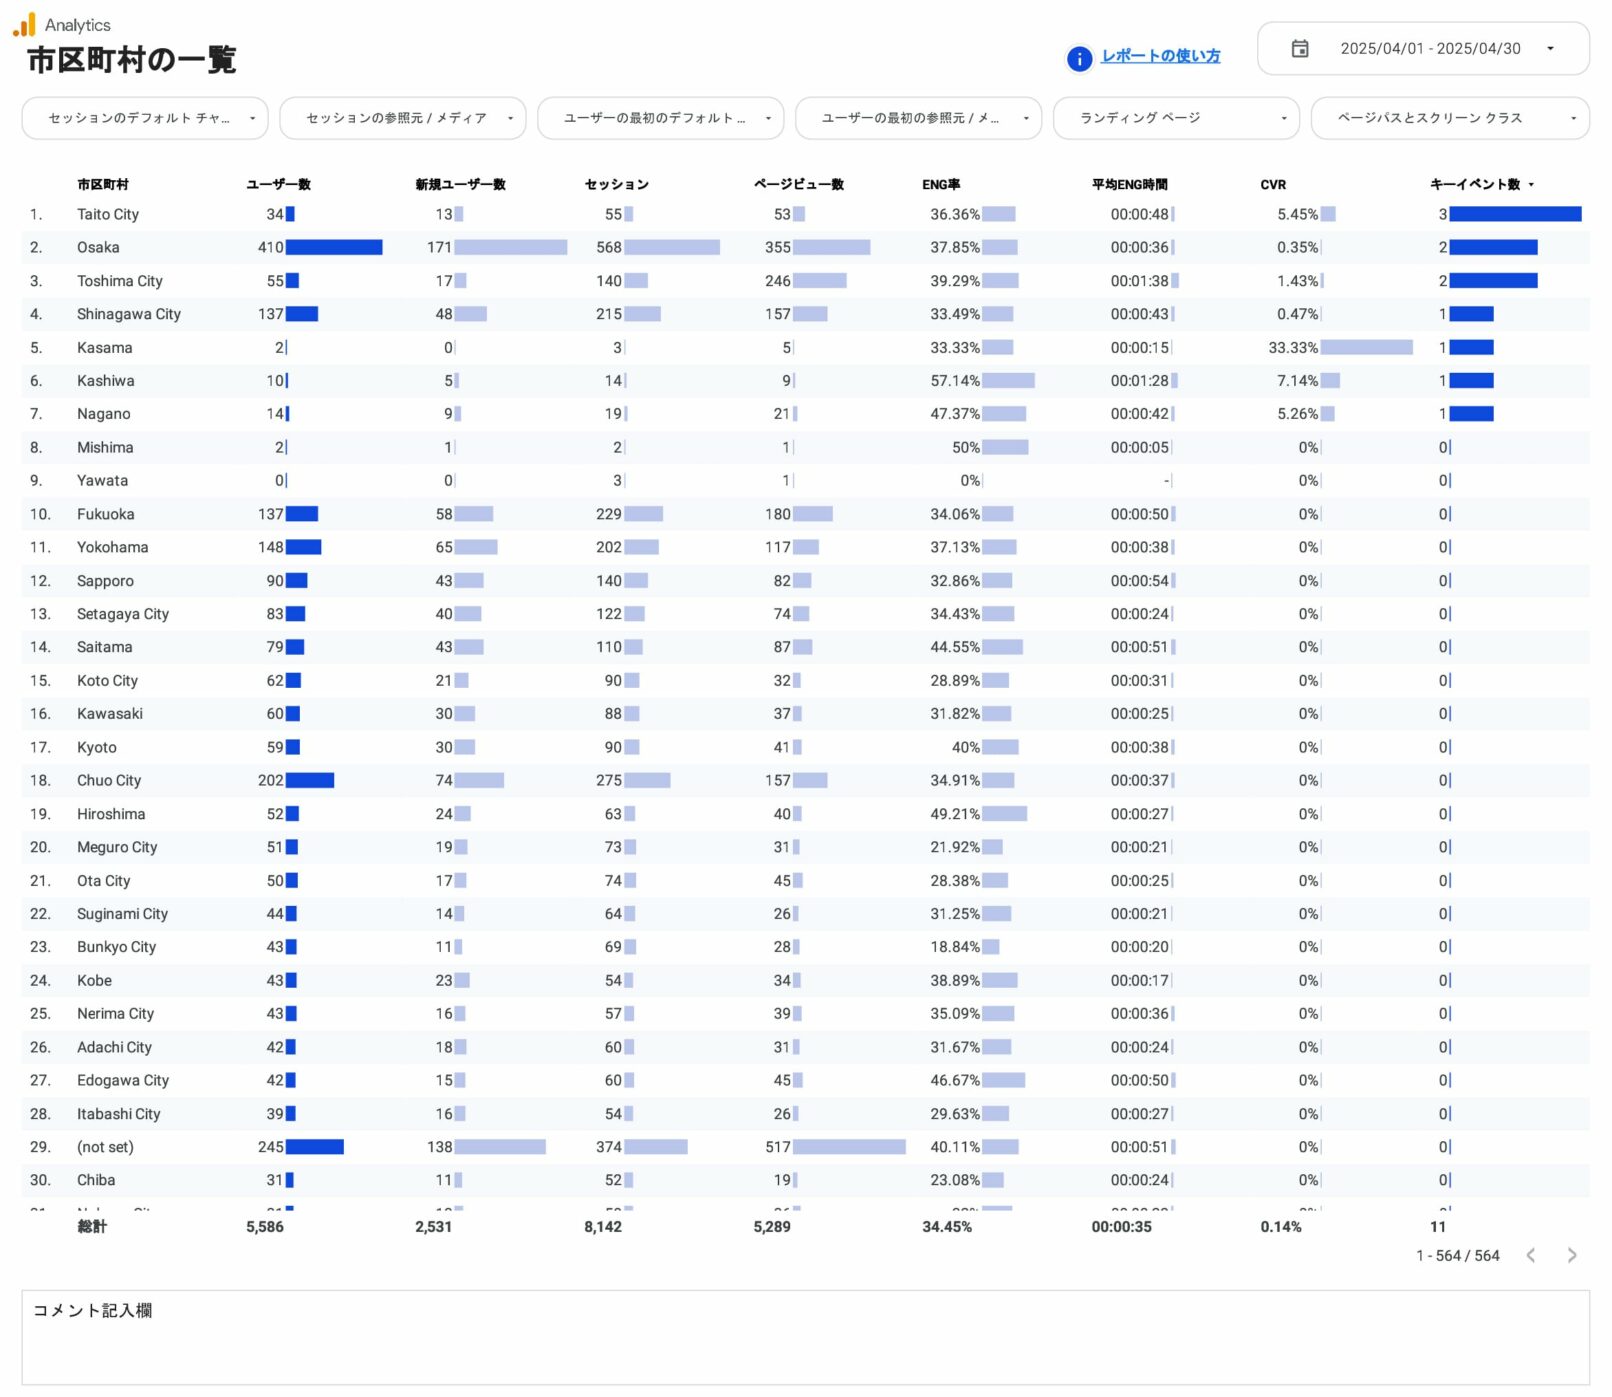Click the Google Analytics logo icon
Viewport: 1612px width, 1397px height.
click(x=24, y=24)
